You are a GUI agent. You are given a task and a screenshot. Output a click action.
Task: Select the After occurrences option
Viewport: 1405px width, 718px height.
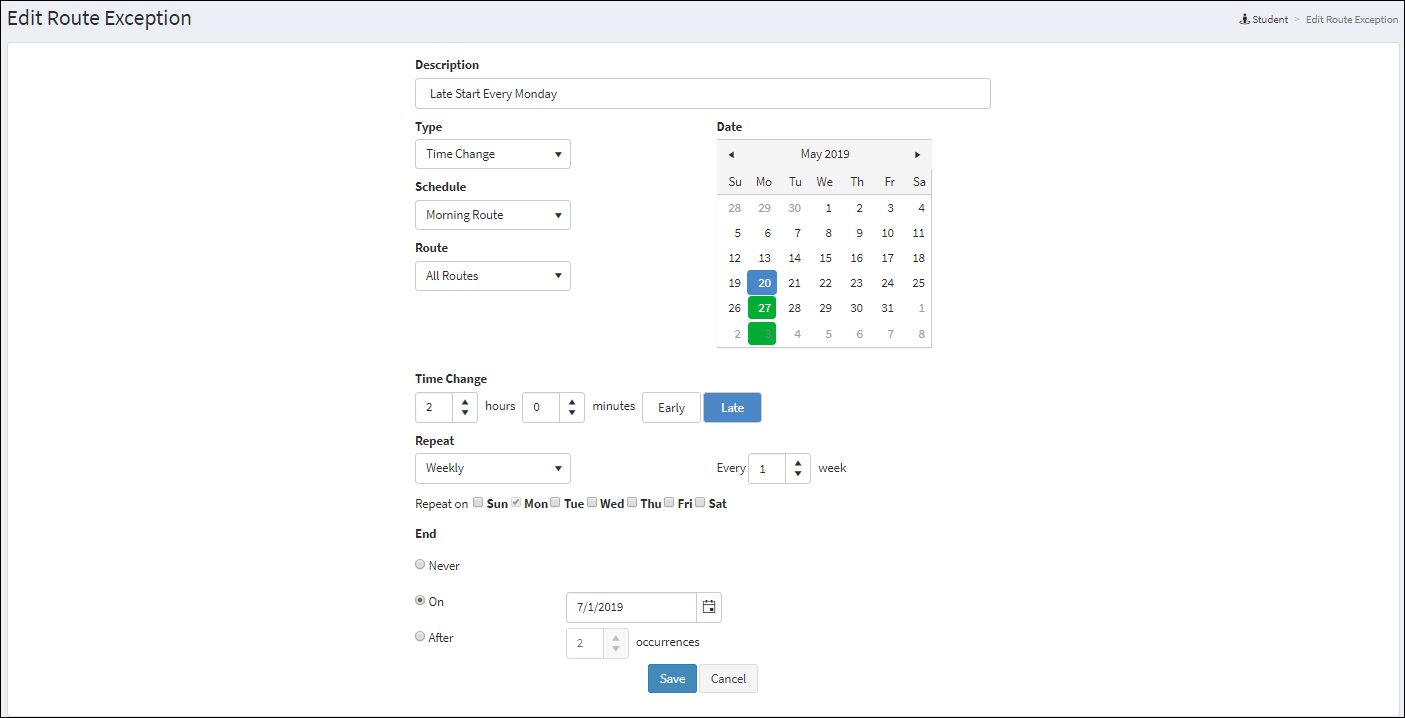pyautogui.click(x=420, y=636)
